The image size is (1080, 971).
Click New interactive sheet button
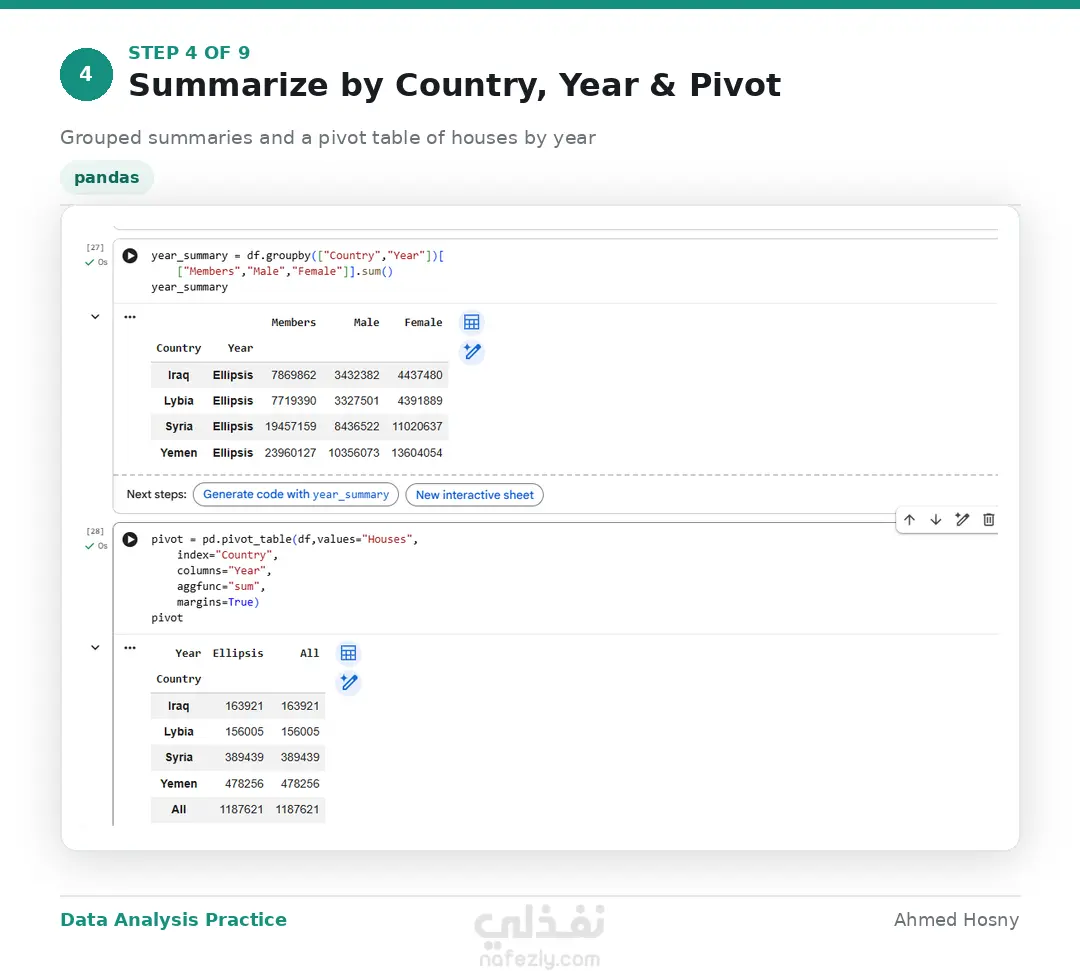(475, 494)
